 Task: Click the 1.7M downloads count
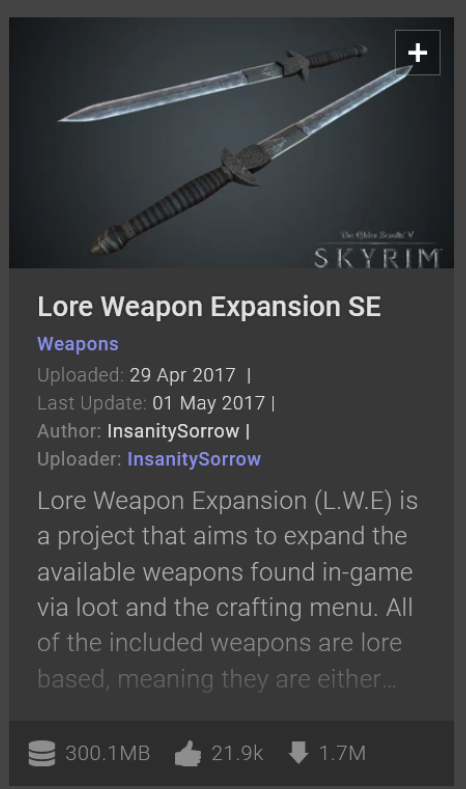pyautogui.click(x=342, y=753)
